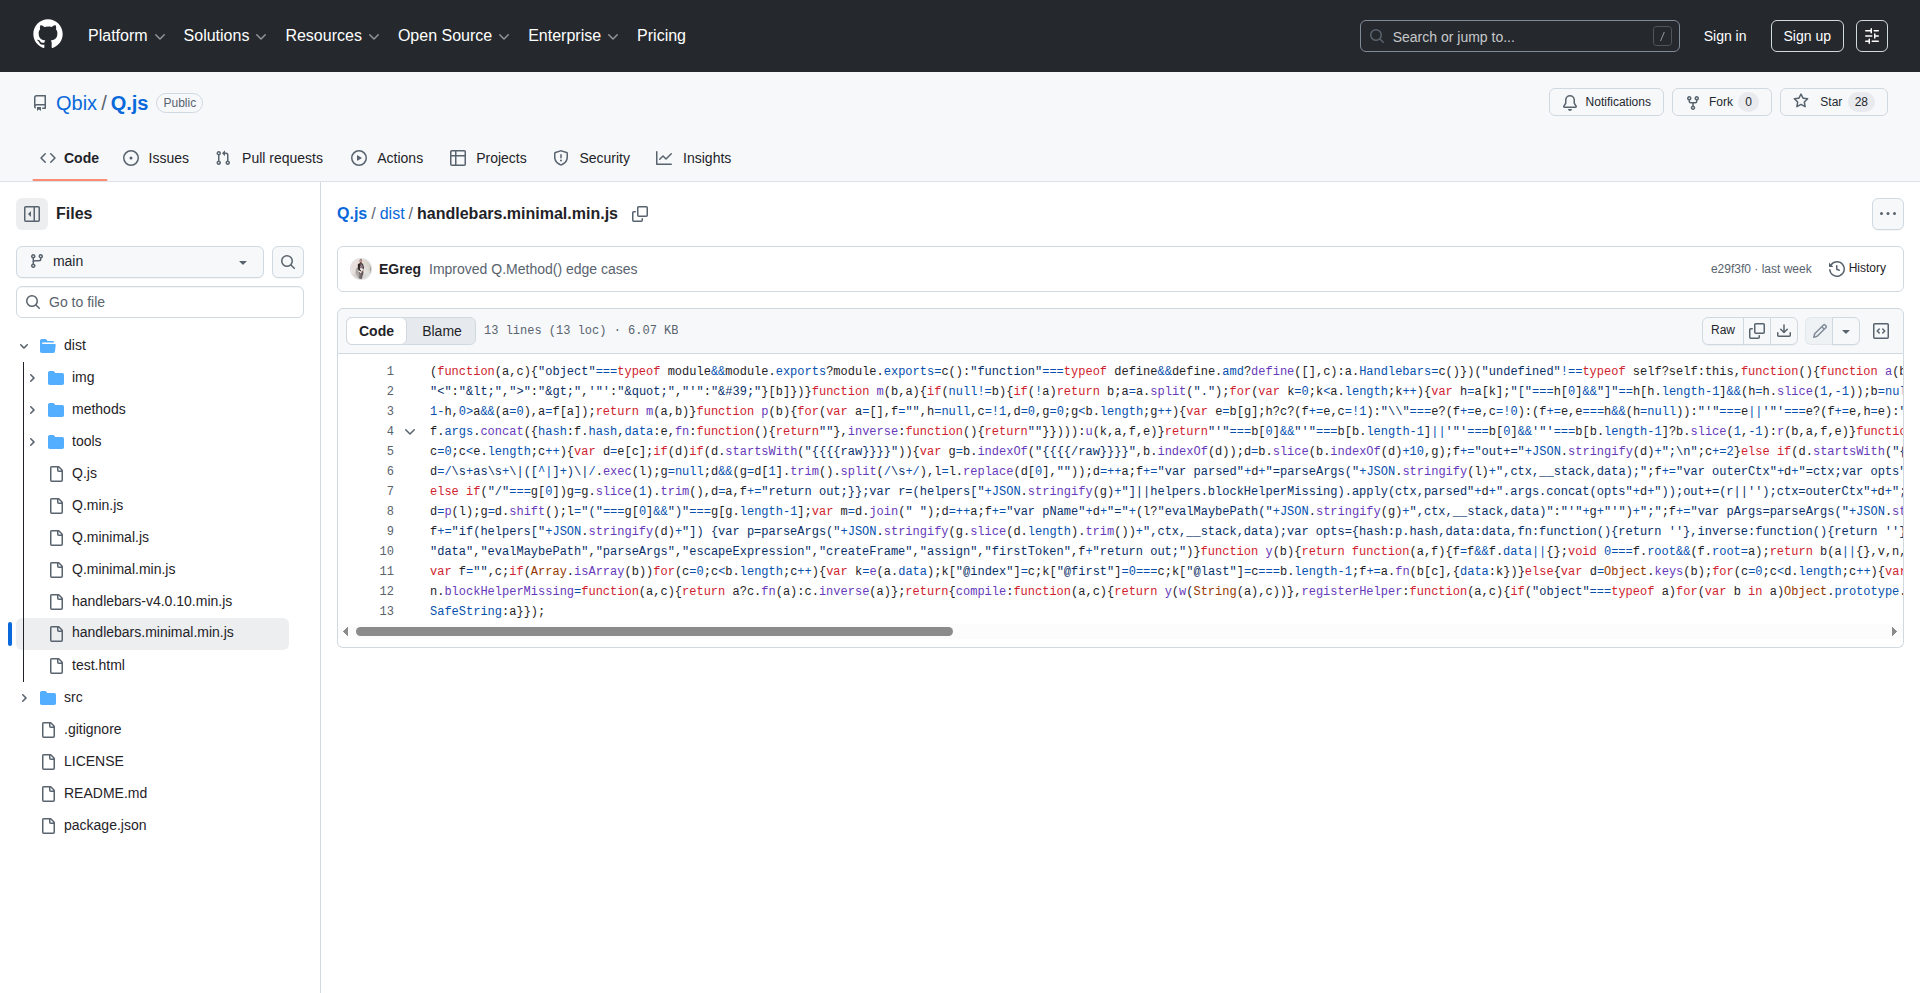The height and width of the screenshot is (993, 1920).
Task: Copy raw file contents
Action: point(1757,331)
